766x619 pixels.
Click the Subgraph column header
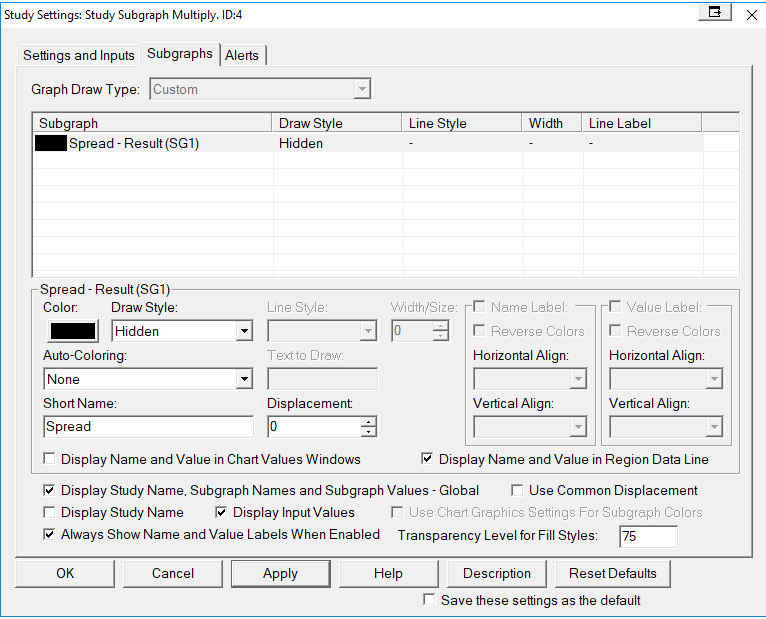(x=152, y=123)
